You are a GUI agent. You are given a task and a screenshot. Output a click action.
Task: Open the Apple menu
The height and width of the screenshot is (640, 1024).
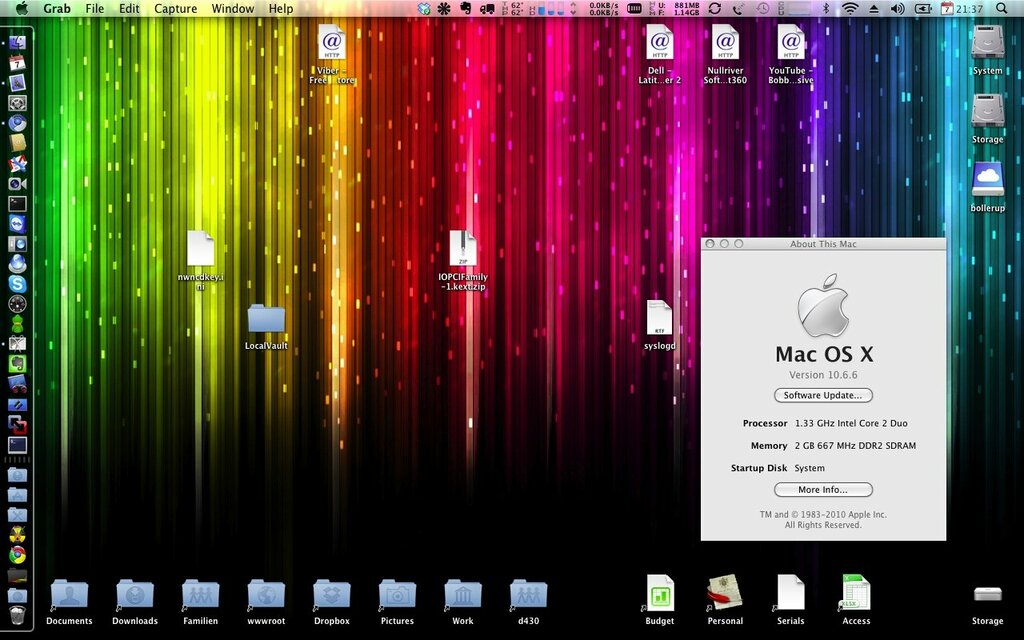21,8
